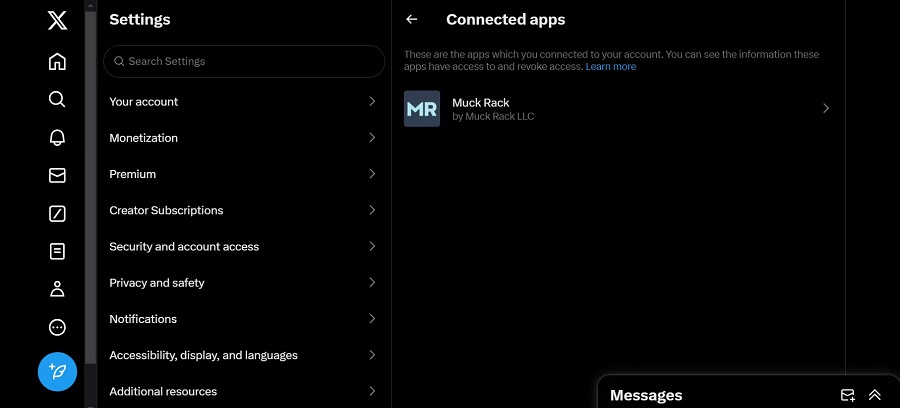
Task: Open Monetization settings item
Action: click(x=144, y=138)
